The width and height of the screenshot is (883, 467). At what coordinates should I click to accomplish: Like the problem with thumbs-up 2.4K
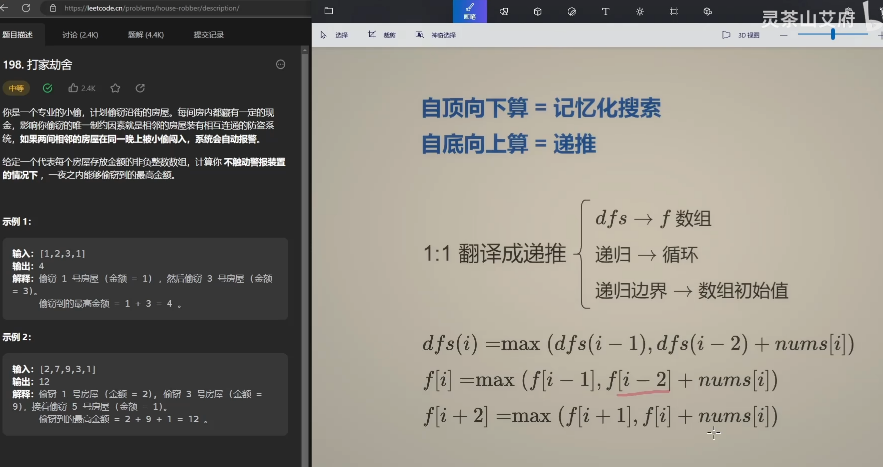click(x=82, y=88)
